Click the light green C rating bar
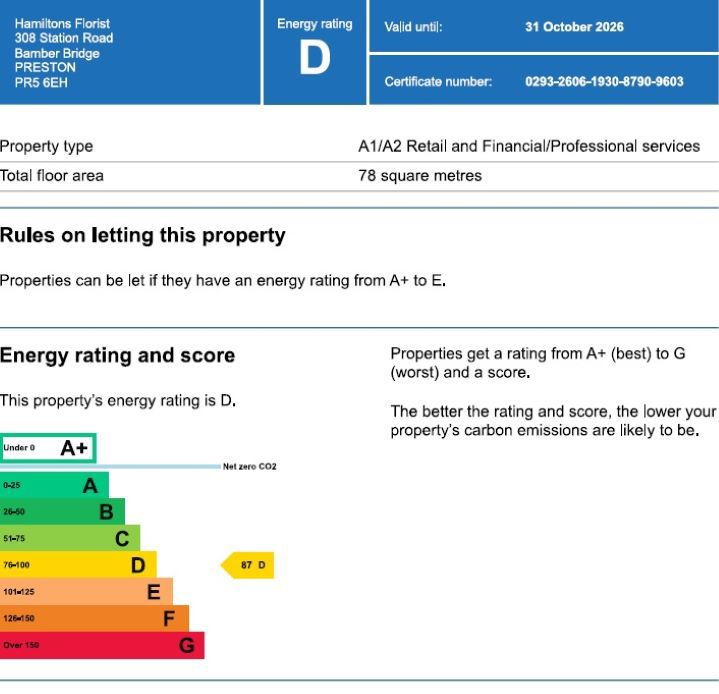This screenshot has width=719, height=694. 70,539
